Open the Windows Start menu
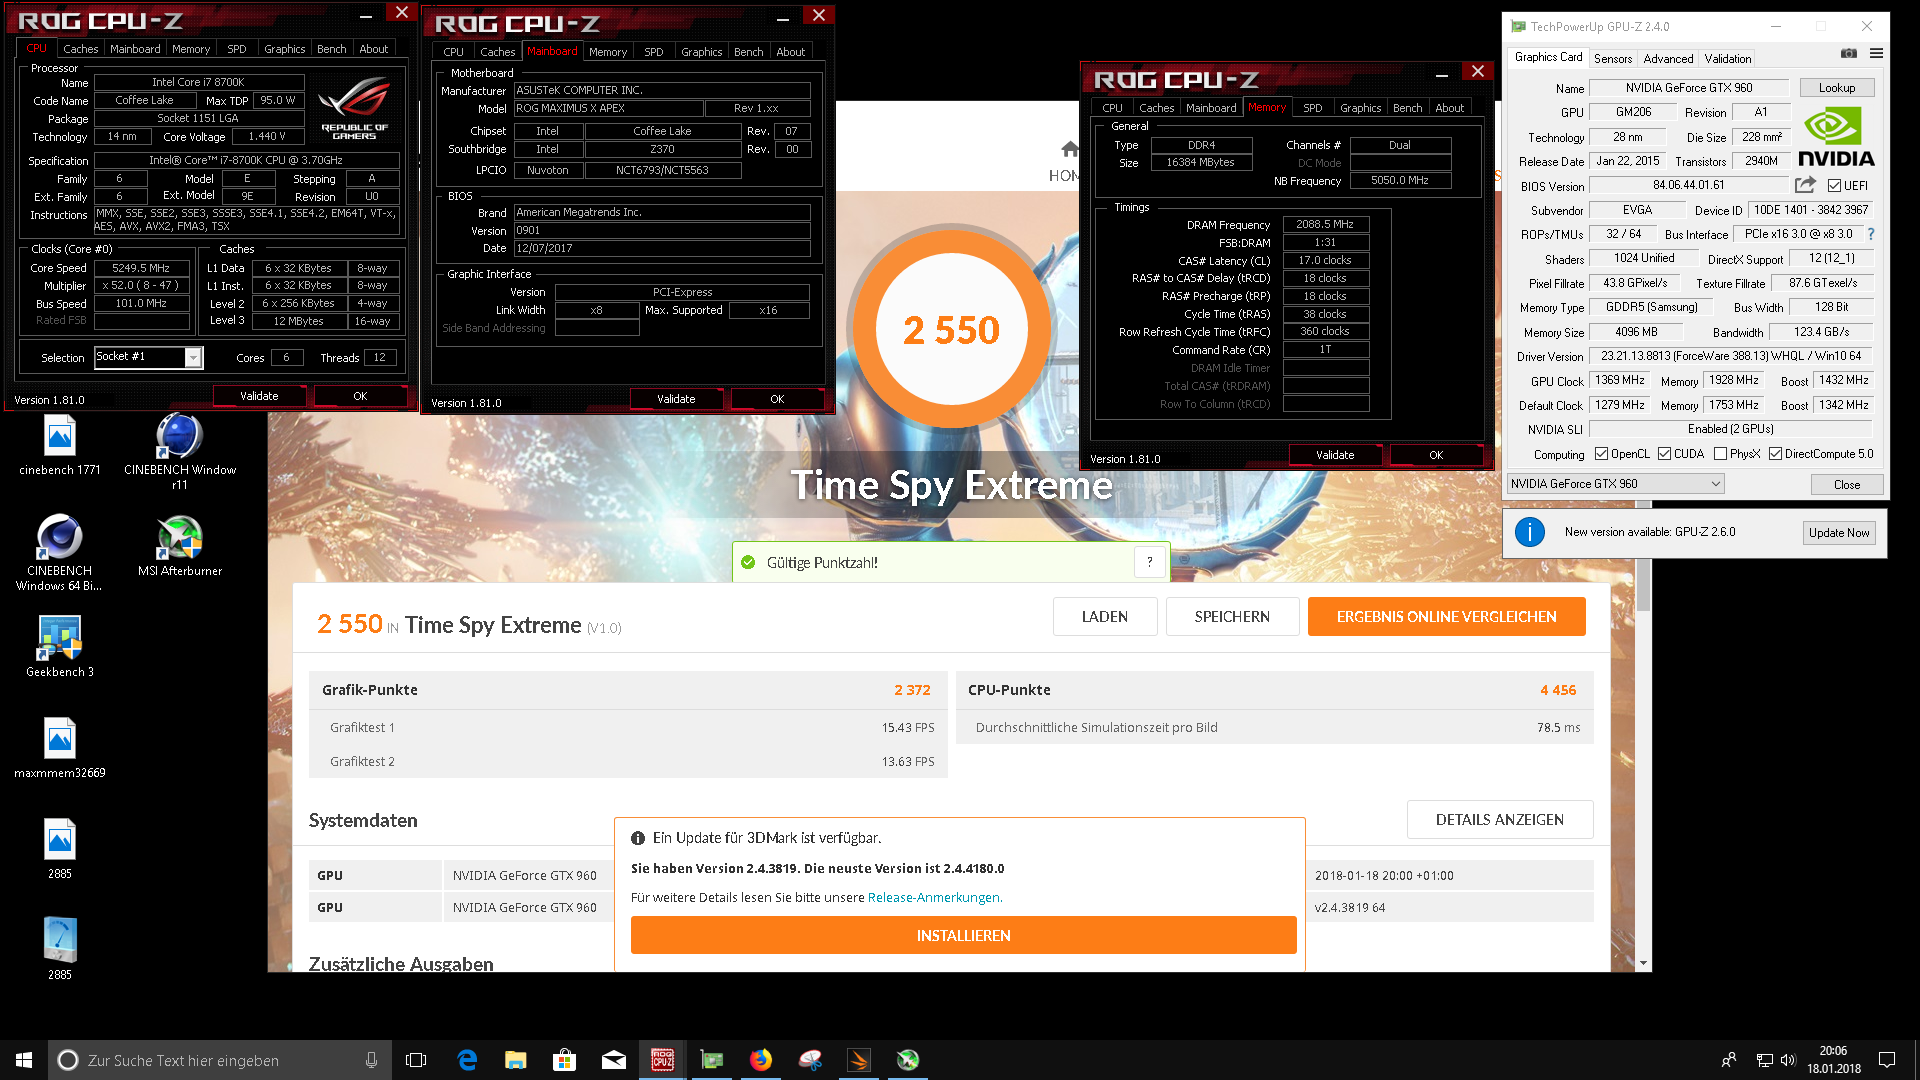1920x1080 pixels. pos(24,1060)
